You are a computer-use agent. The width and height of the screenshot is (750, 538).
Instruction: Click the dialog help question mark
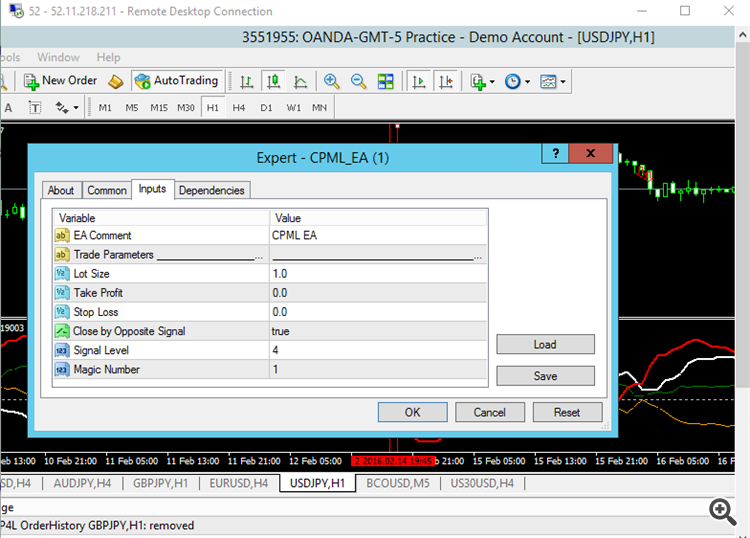pyautogui.click(x=555, y=154)
